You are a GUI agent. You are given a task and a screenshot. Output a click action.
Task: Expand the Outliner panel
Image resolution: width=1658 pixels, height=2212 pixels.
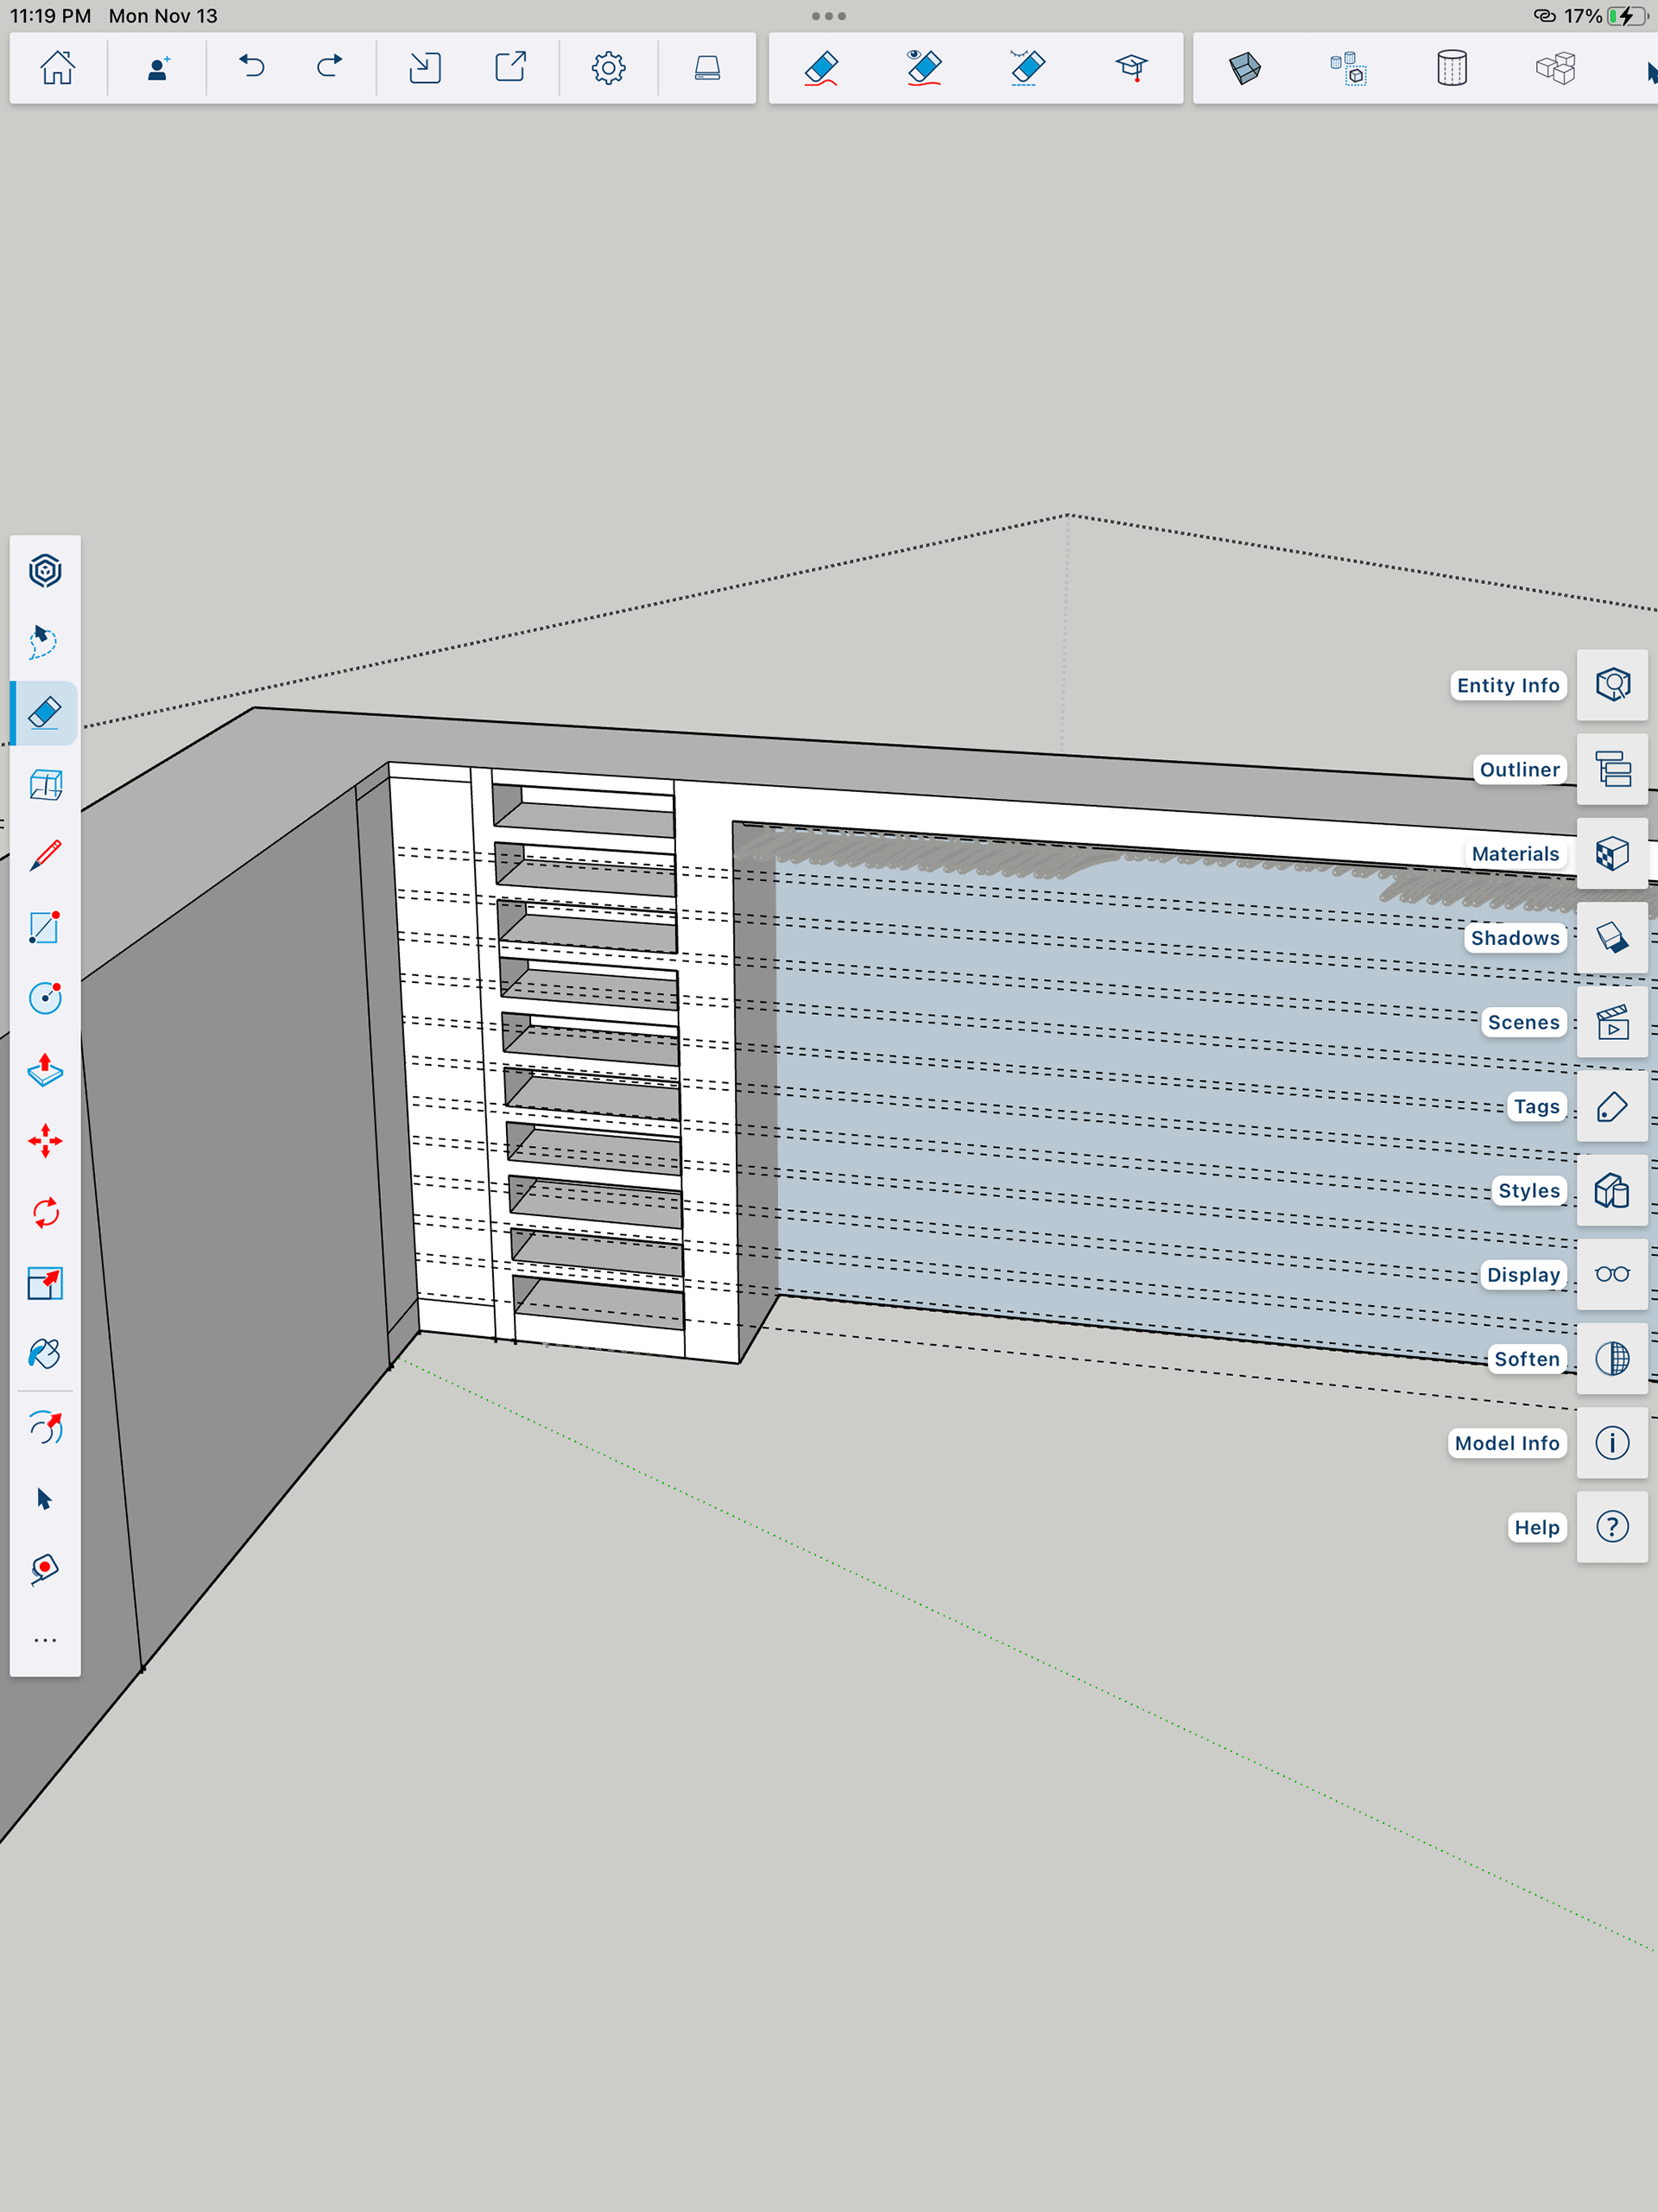tap(1611, 769)
